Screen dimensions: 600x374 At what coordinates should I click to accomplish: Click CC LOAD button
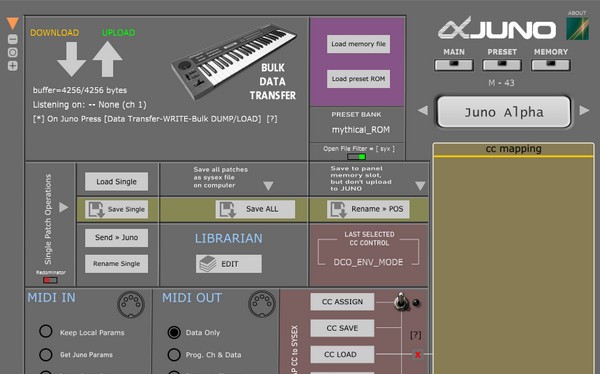342,354
